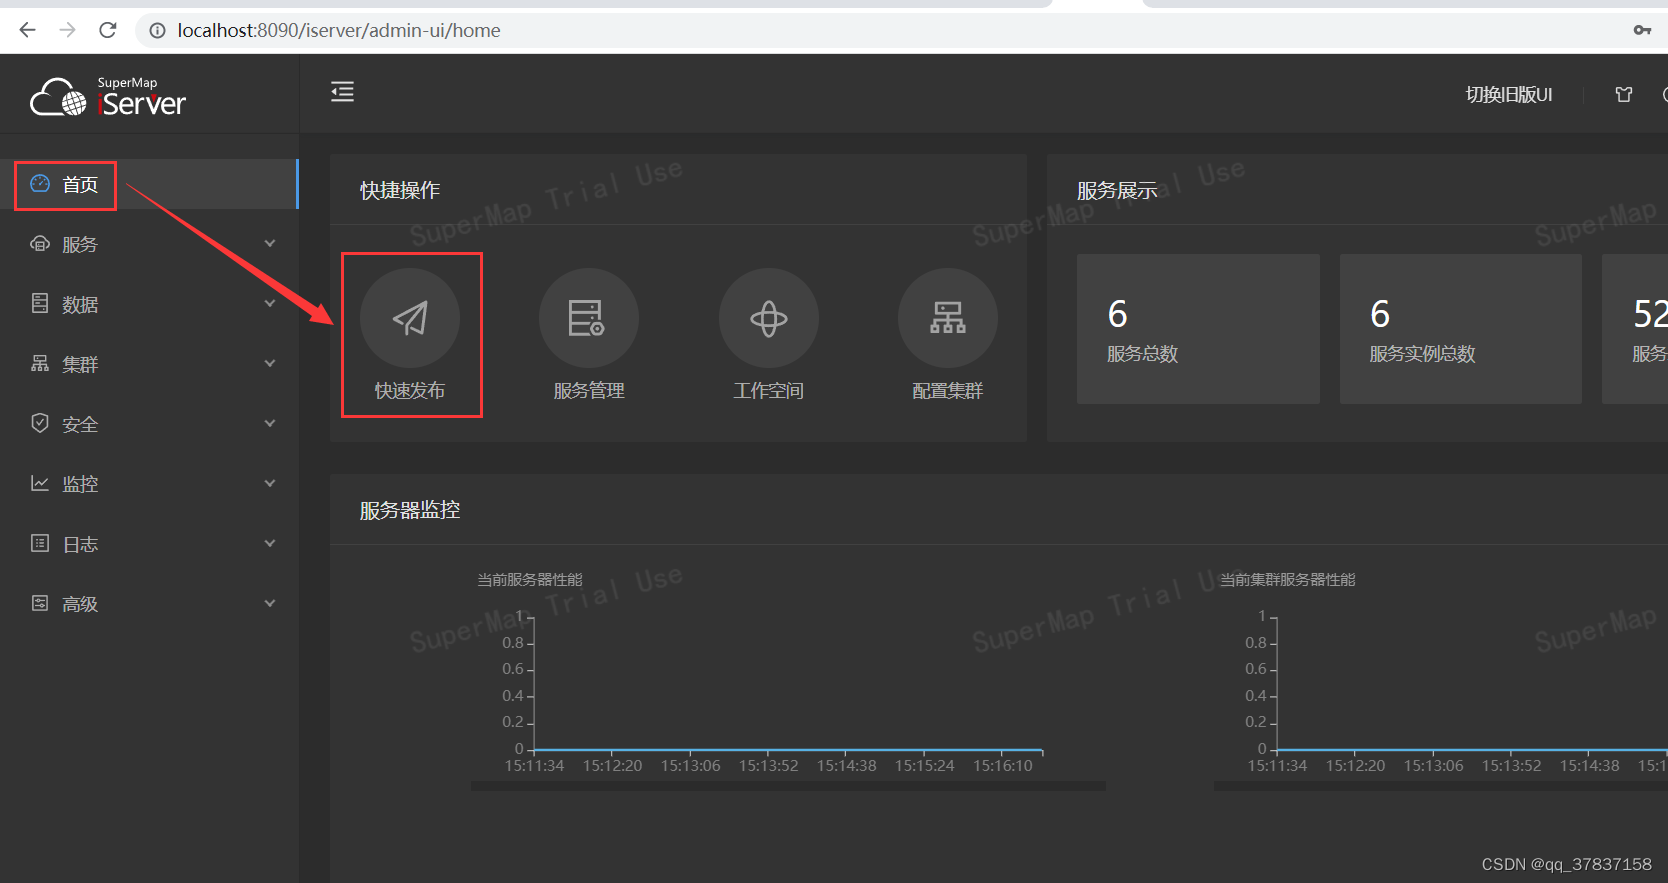1668x883 pixels.
Task: Expand the 监控 menu chevron
Action: click(x=270, y=483)
